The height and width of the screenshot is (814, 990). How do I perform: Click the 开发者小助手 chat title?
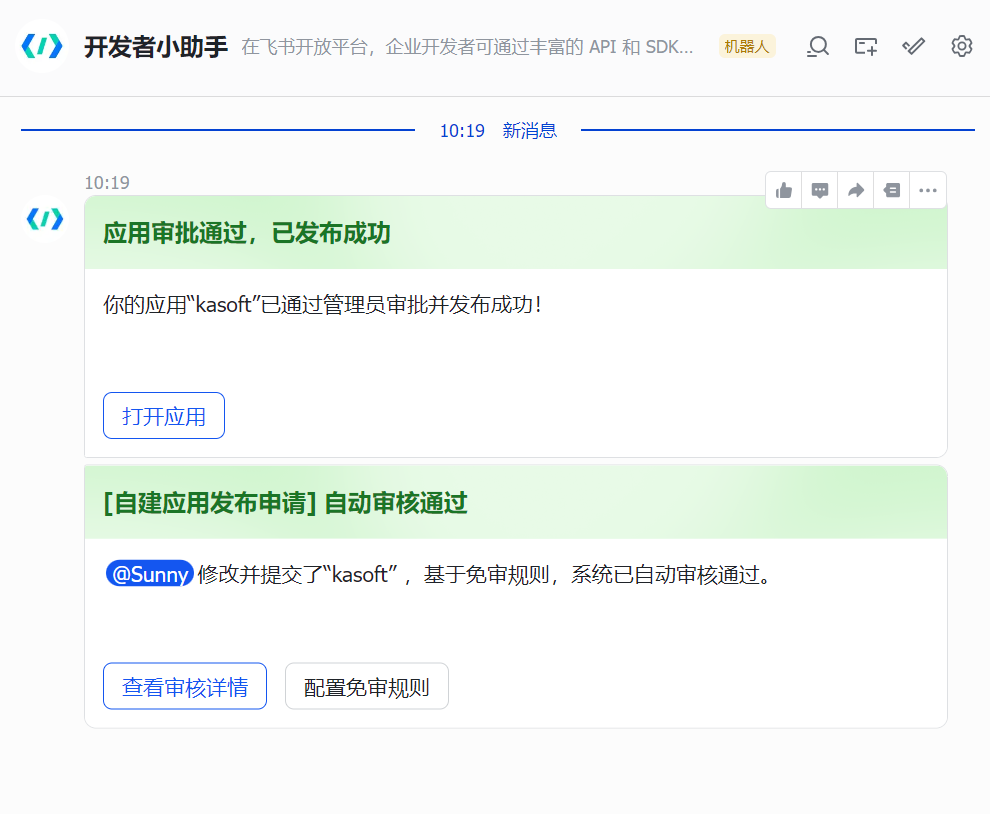point(156,46)
